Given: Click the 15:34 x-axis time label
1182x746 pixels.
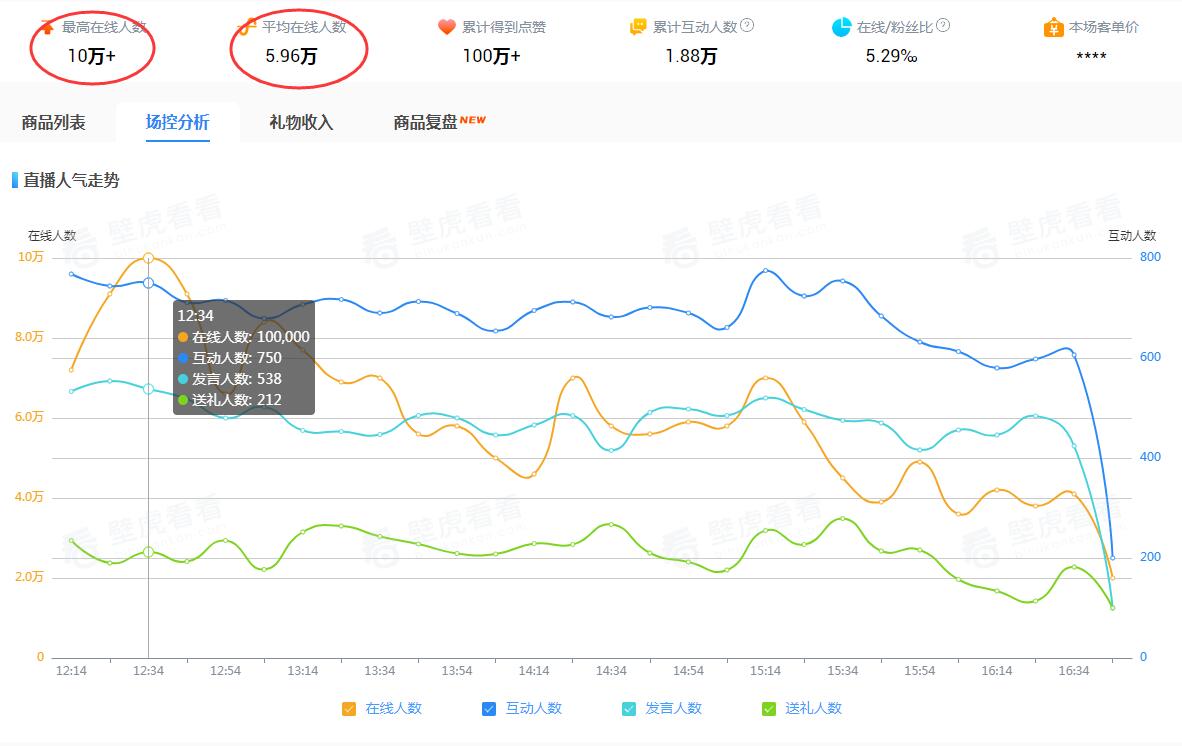Looking at the screenshot, I should pyautogui.click(x=842, y=671).
